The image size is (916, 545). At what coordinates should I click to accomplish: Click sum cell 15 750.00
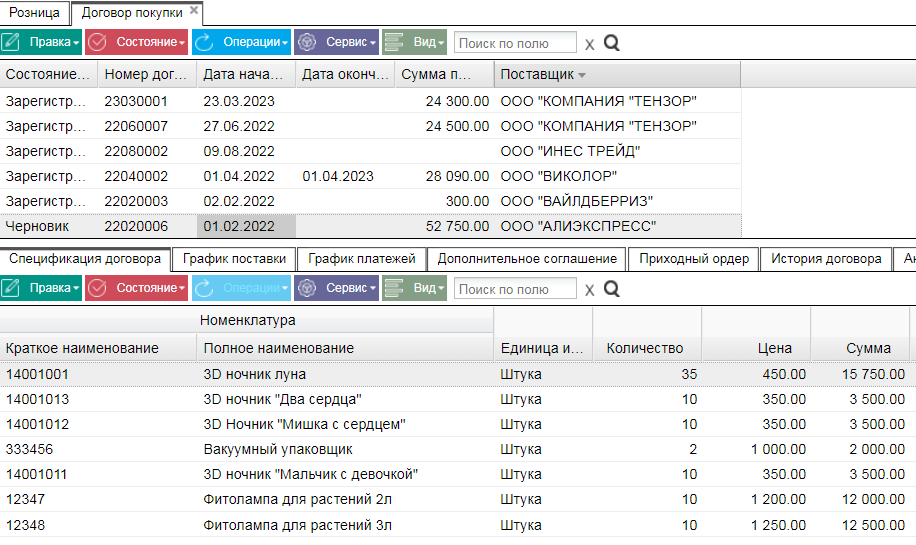coord(873,374)
